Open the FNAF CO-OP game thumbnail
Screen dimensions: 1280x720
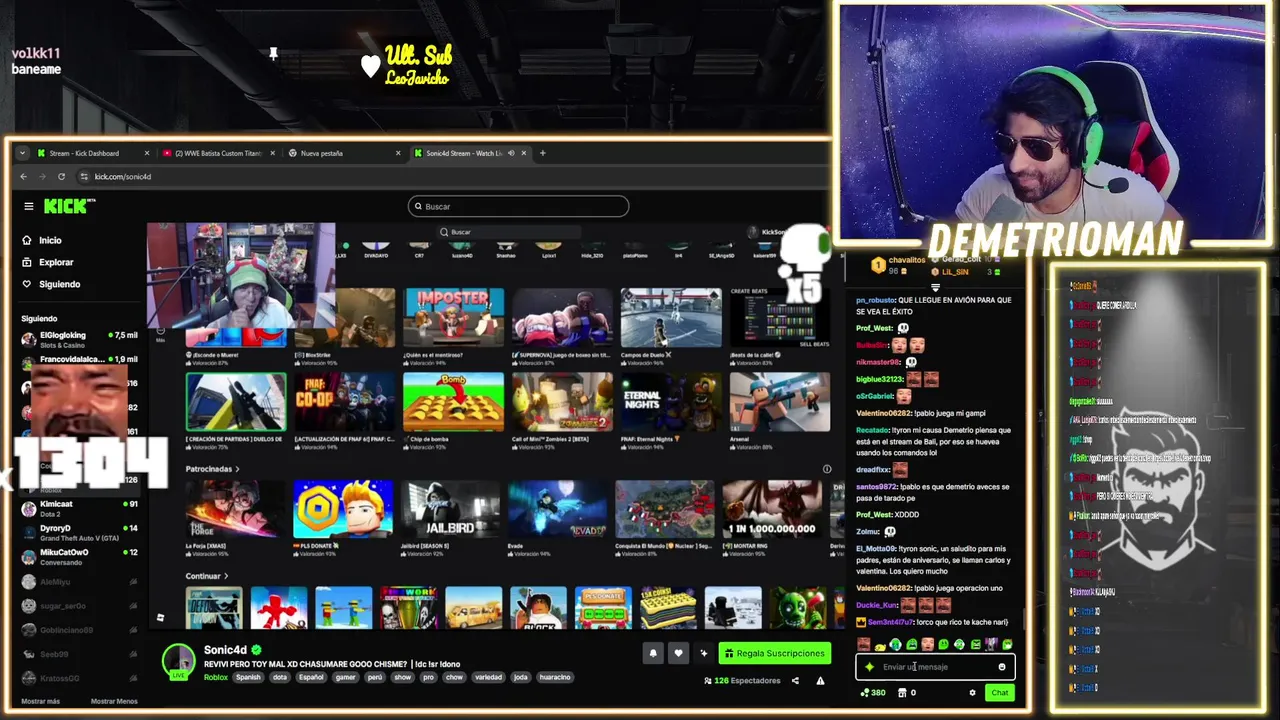344,401
